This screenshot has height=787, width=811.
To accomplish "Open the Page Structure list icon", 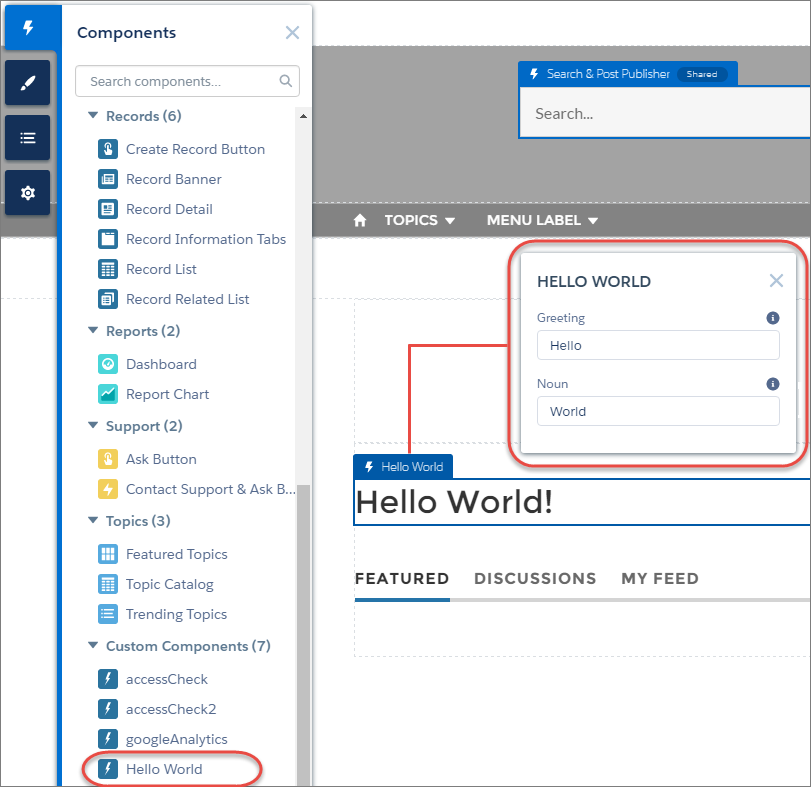I will [x=27, y=138].
